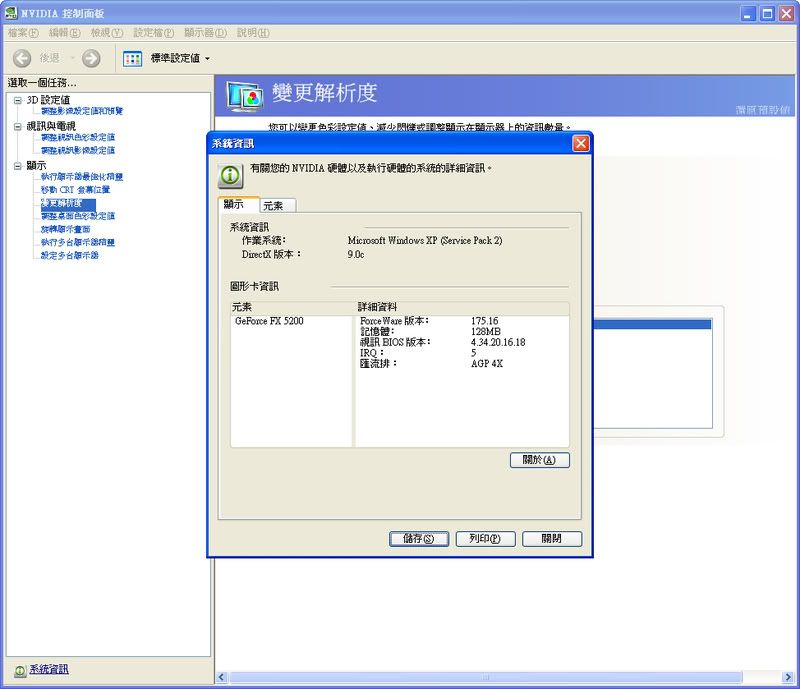Viewport: 800px width, 689px height.
Task: Open the 顯示器(D) menu
Action: pos(206,33)
